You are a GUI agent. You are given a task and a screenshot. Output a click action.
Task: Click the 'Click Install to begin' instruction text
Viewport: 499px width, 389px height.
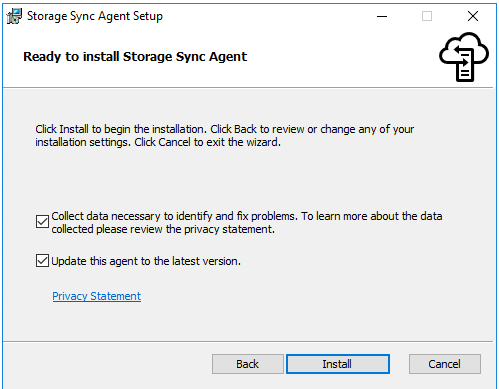[x=225, y=136]
